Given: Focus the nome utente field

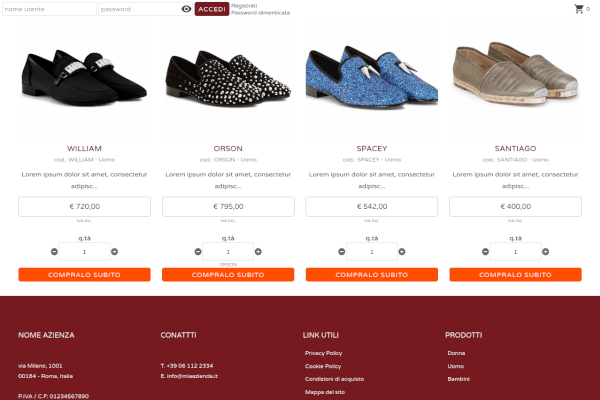Looking at the screenshot, I should click(x=49, y=9).
